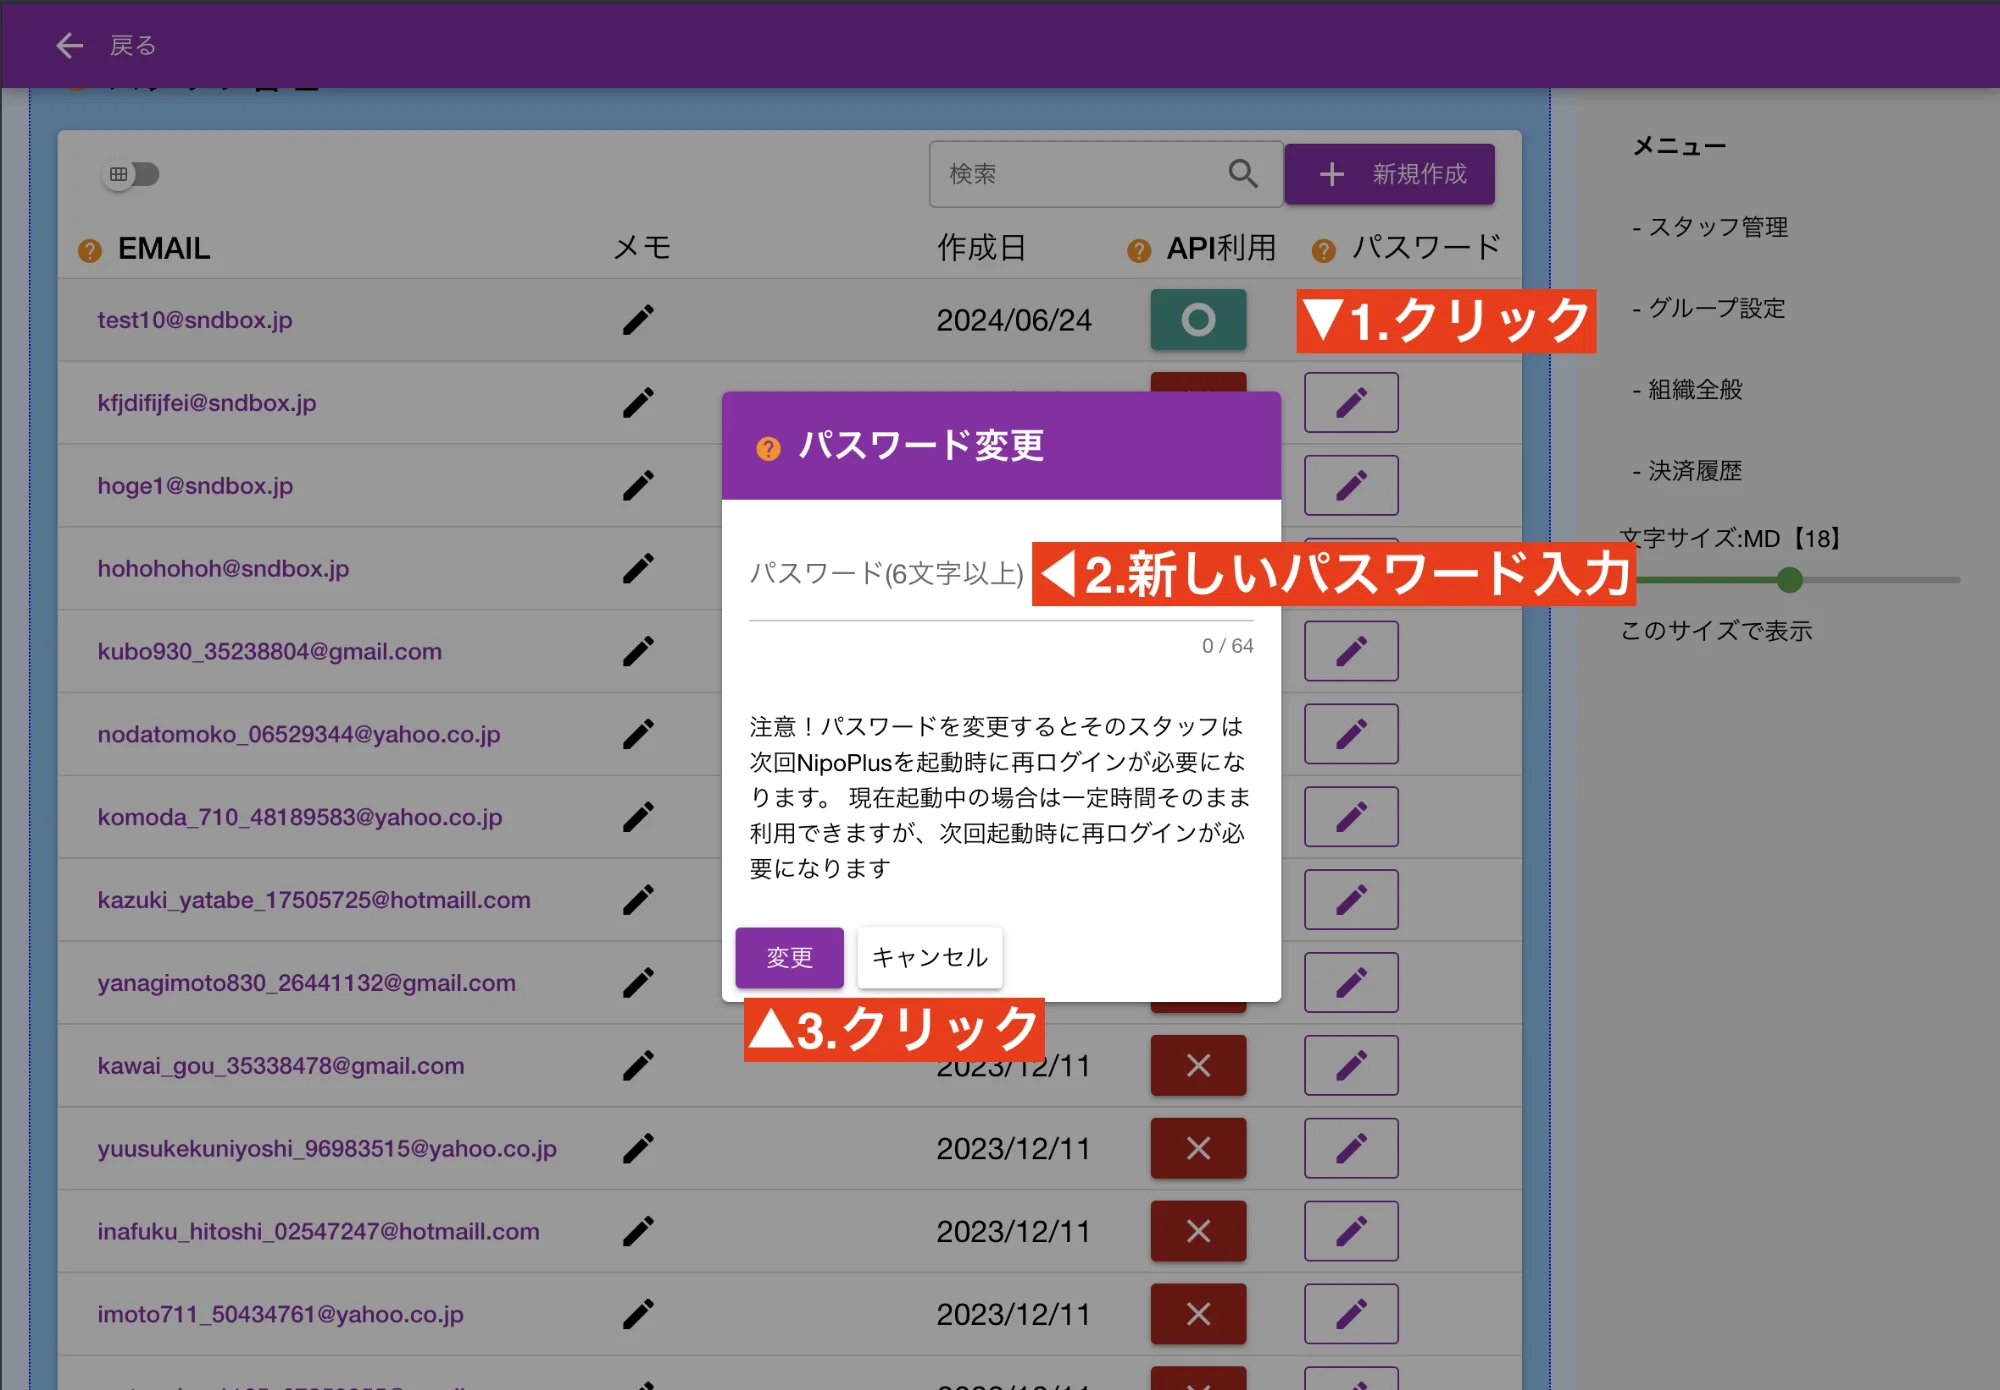
Task: Cancel the password change dialog
Action: 929,957
